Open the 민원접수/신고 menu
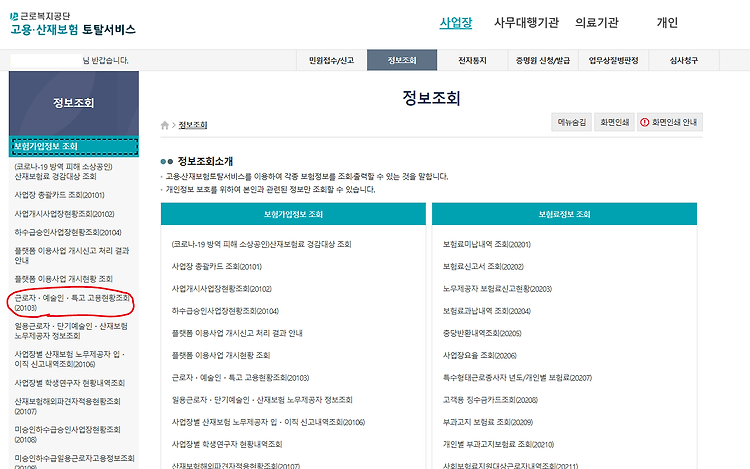The image size is (750, 469). tap(331, 60)
